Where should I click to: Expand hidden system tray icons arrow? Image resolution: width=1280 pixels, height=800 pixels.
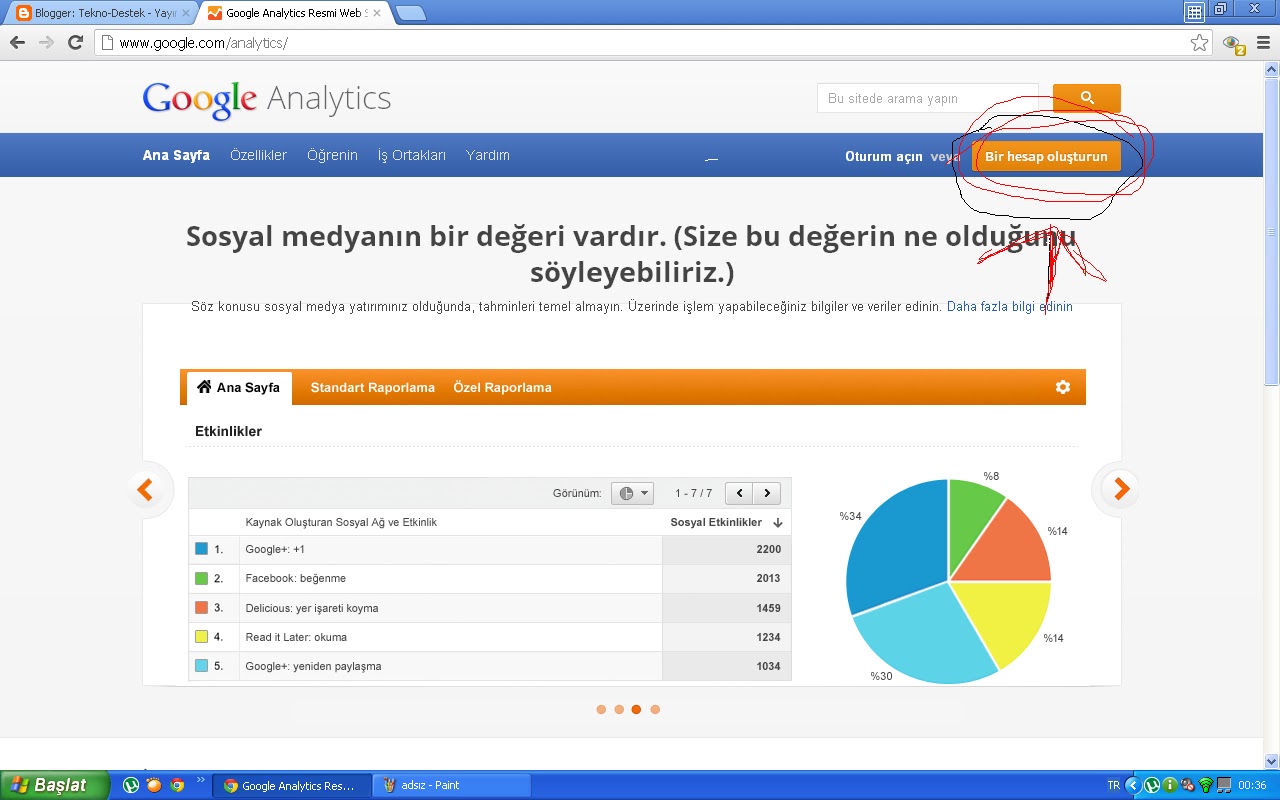coord(1133,785)
